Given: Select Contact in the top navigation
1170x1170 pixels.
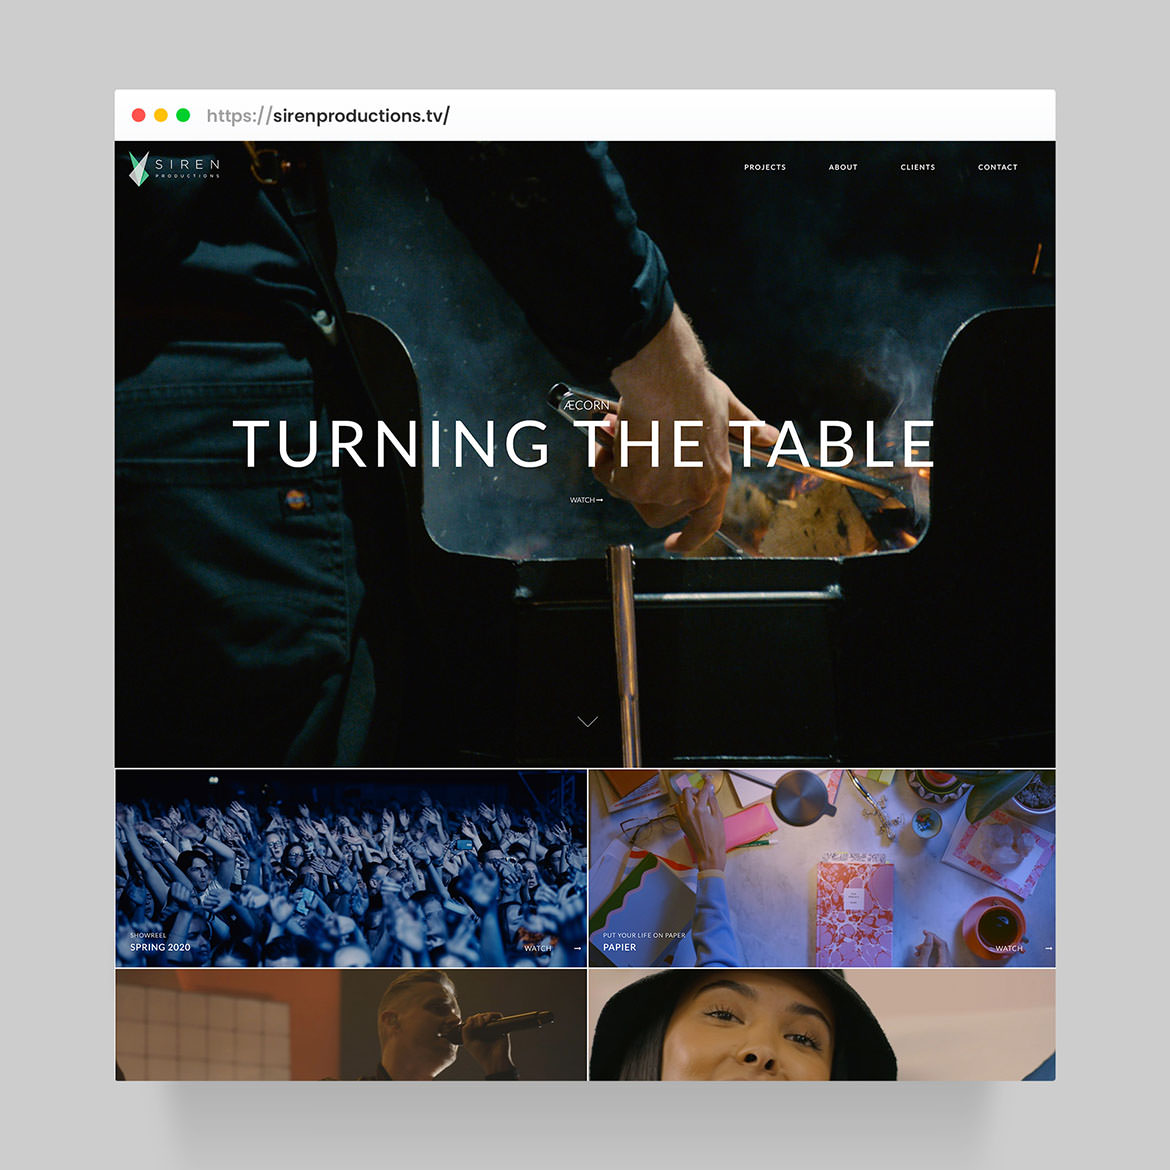Looking at the screenshot, I should tap(997, 167).
